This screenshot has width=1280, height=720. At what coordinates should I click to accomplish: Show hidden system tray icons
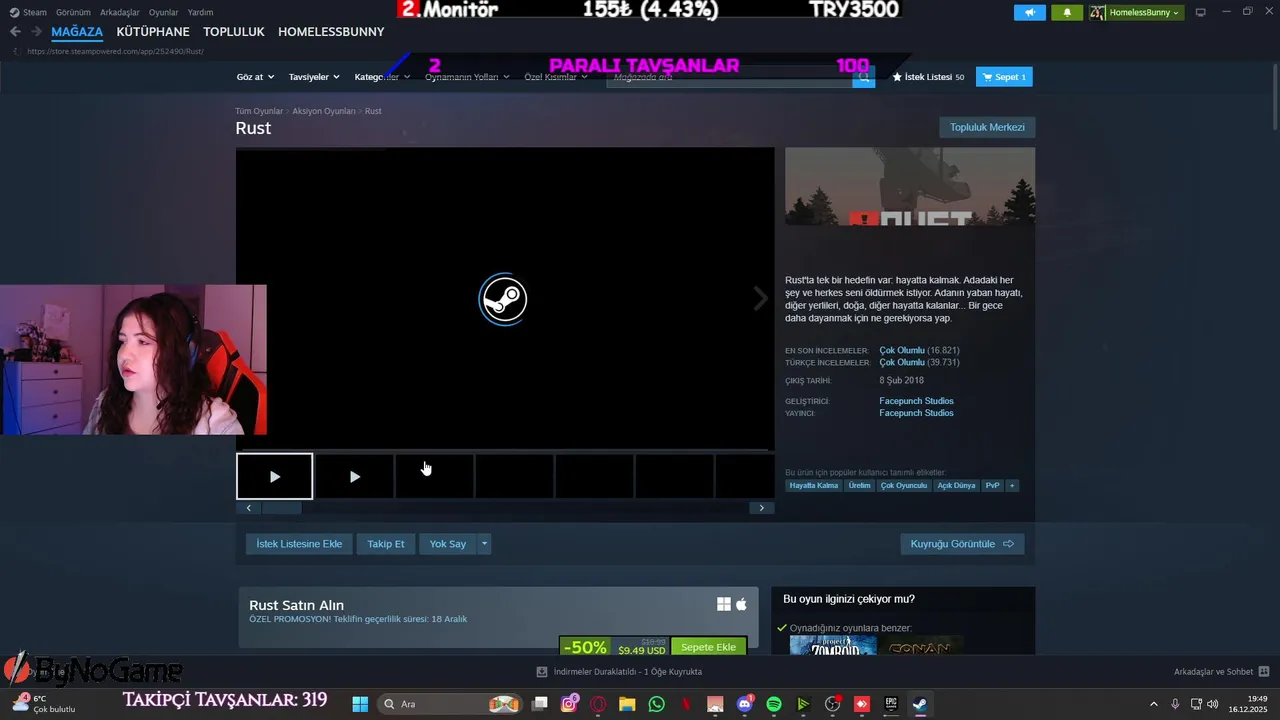pos(1153,704)
